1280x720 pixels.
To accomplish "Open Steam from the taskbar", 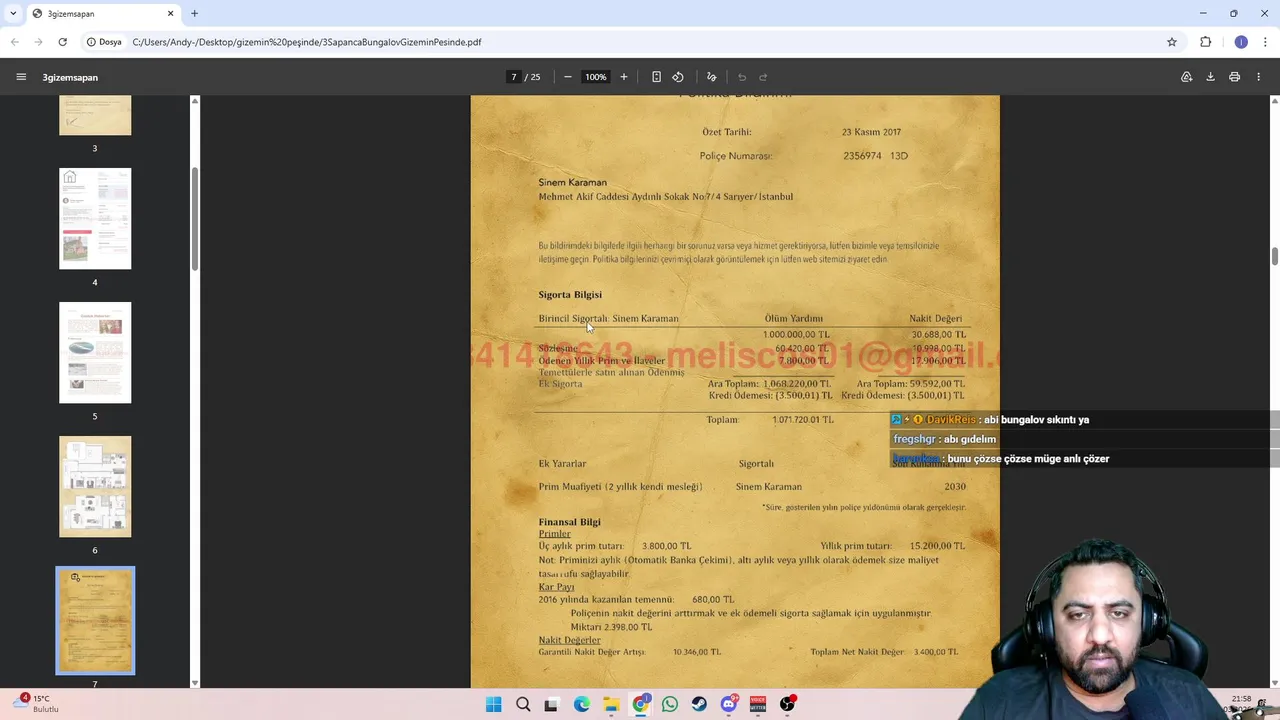I will [699, 704].
